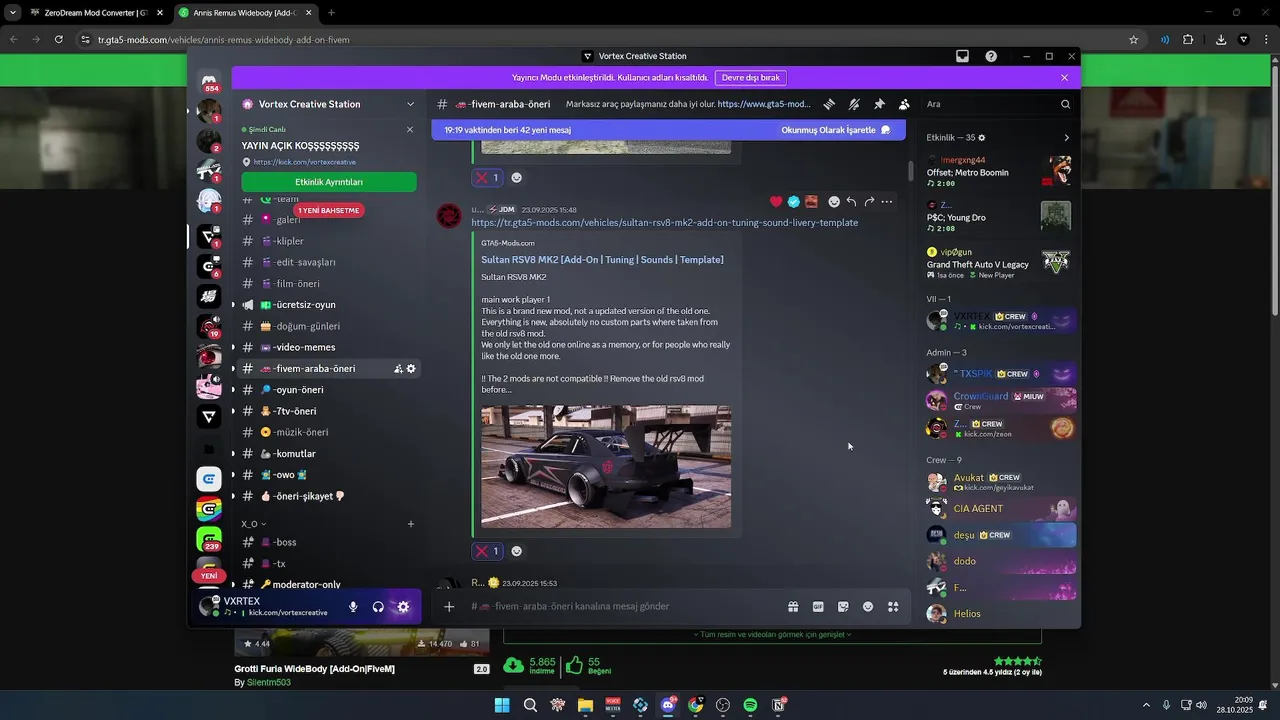Viewport: 1280px width, 720px height.
Task: Open tr.gta5-mods.com sultan-rsv8-mk2 message URL
Action: 665,223
